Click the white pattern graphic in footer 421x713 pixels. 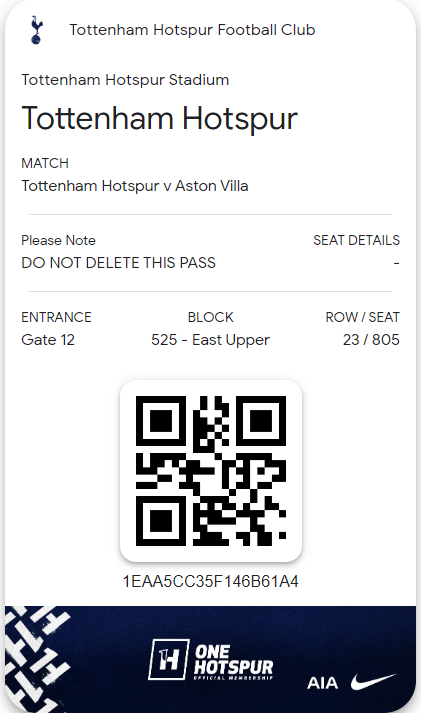click(x=38, y=659)
